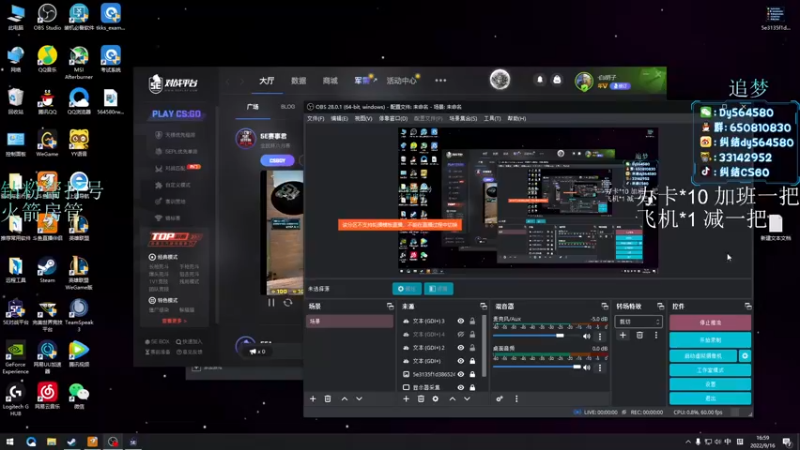The width and height of the screenshot is (800, 450).
Task: Pop out the OBS Audio Mixer dock
Action: (605, 306)
